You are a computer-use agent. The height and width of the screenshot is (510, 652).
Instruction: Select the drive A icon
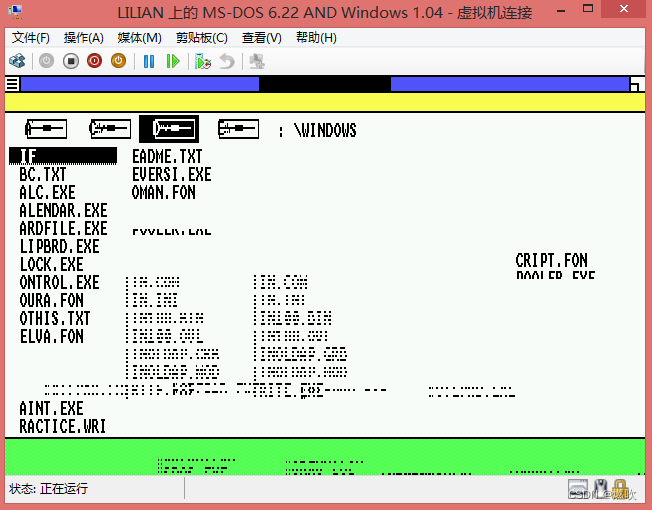tap(46, 128)
